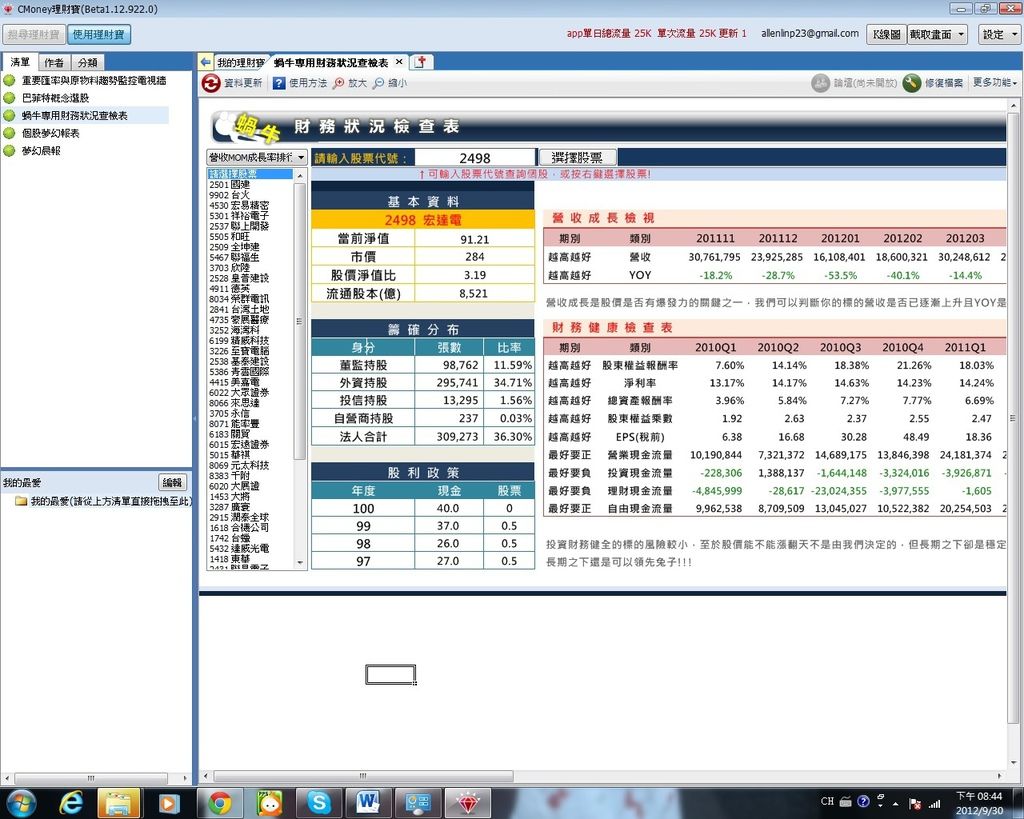The image size is (1024, 819).
Task: Select 6022 大眾證券 in the stock list
Action: point(239,393)
